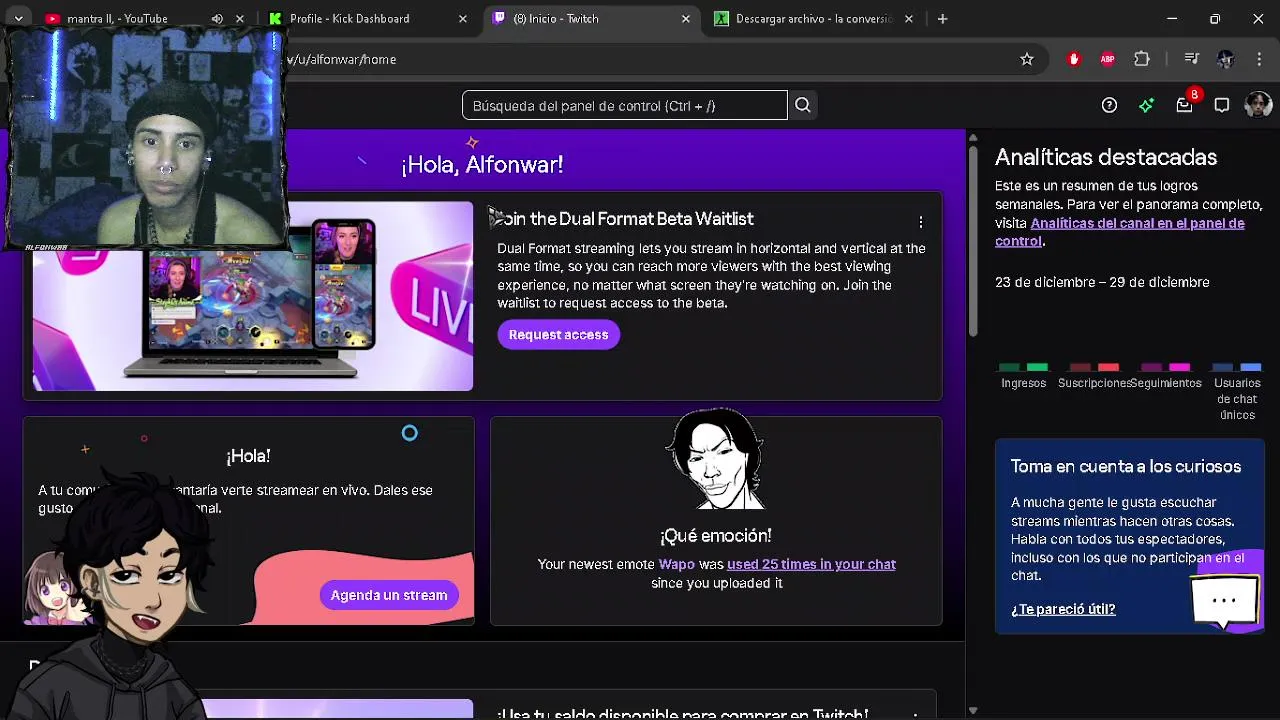This screenshot has height=720, width=1280.
Task: Open Analíticas del canal en el panel de control link
Action: [1120, 232]
